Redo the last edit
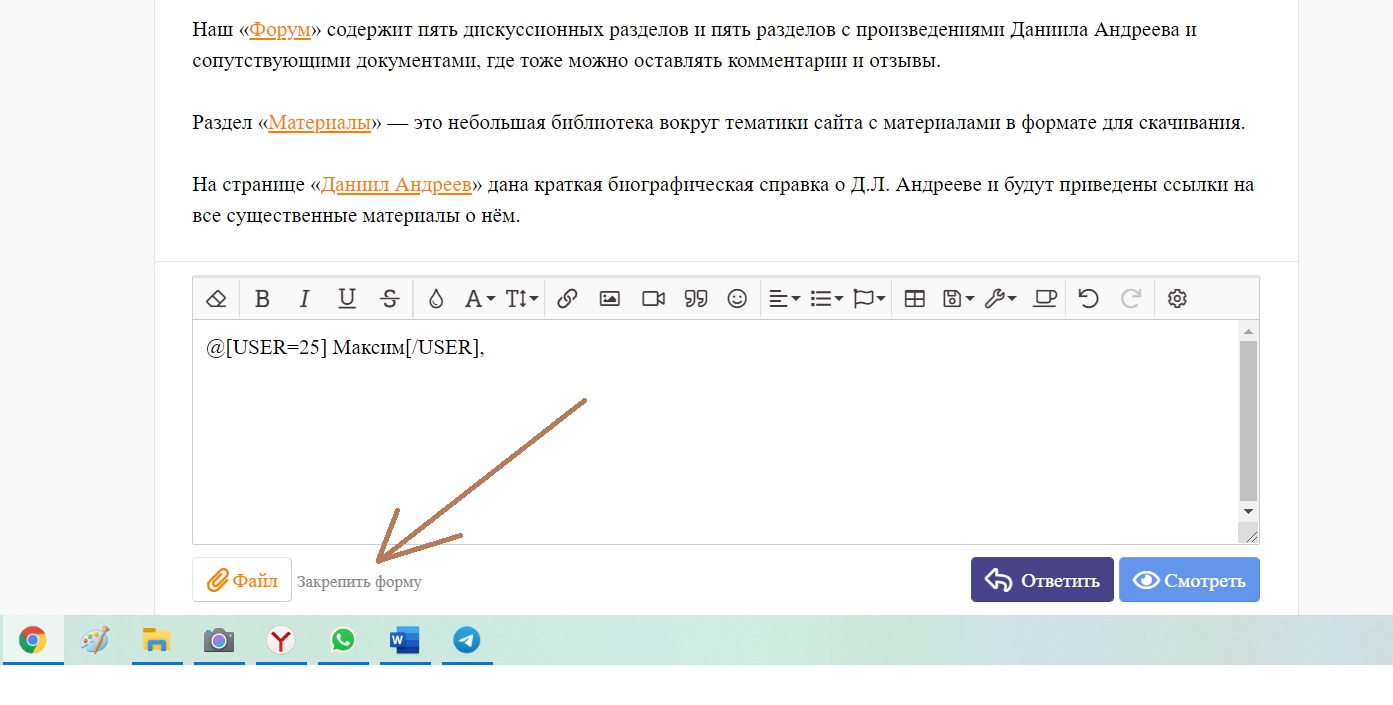This screenshot has height=705, width=1393. tap(1131, 298)
